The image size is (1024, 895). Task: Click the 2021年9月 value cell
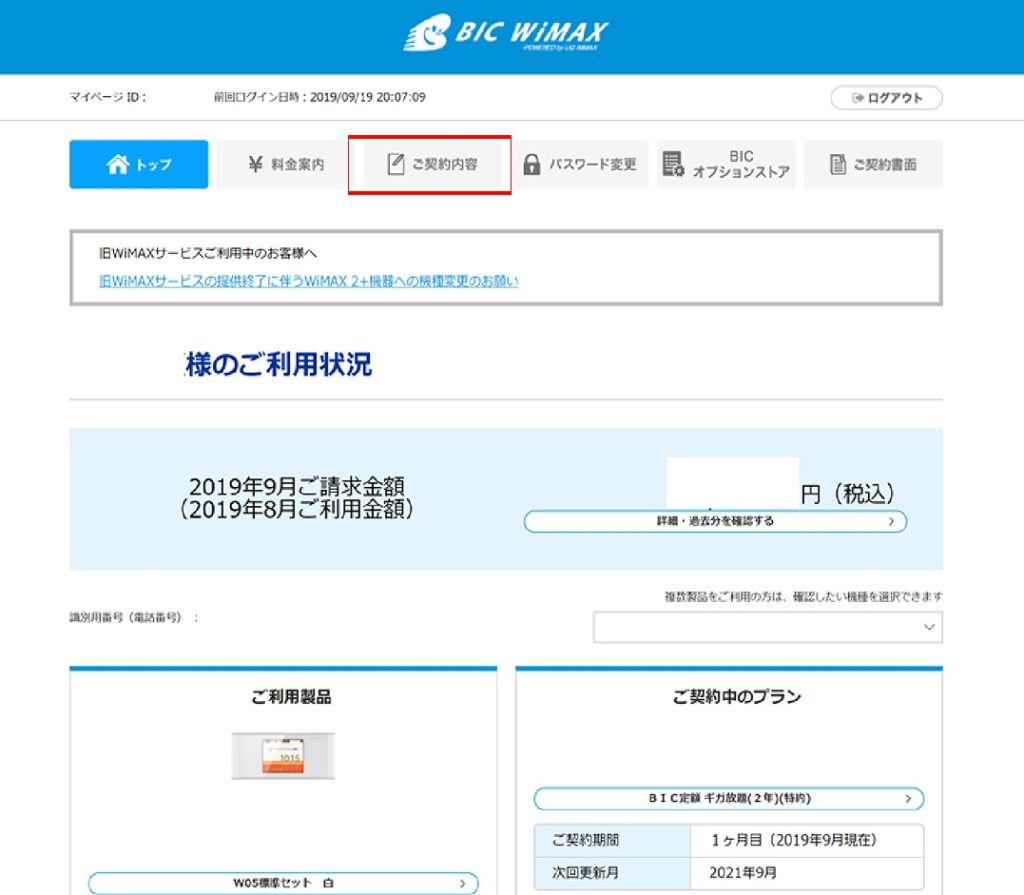pos(807,873)
